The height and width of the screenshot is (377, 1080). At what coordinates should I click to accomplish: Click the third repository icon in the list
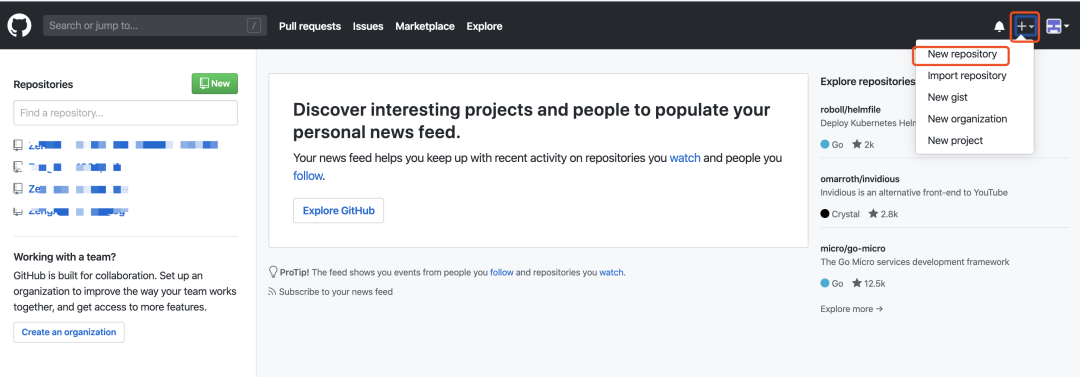point(18,188)
